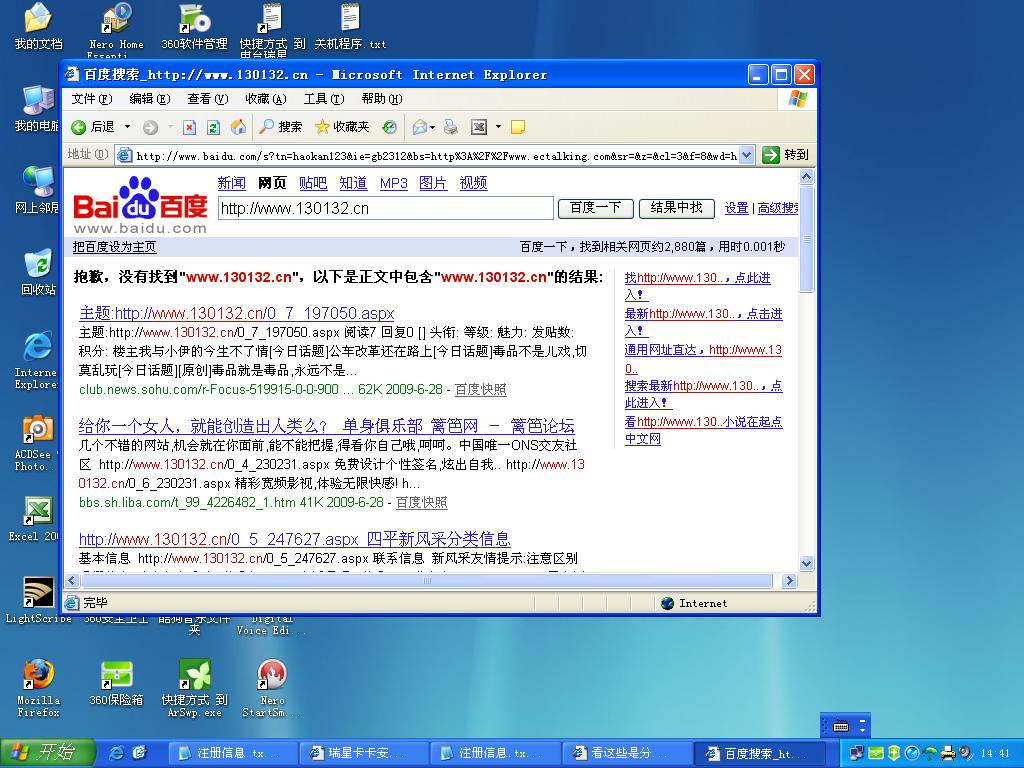
Task: Select the ACDSee Photo desktop icon
Action: (x=36, y=443)
